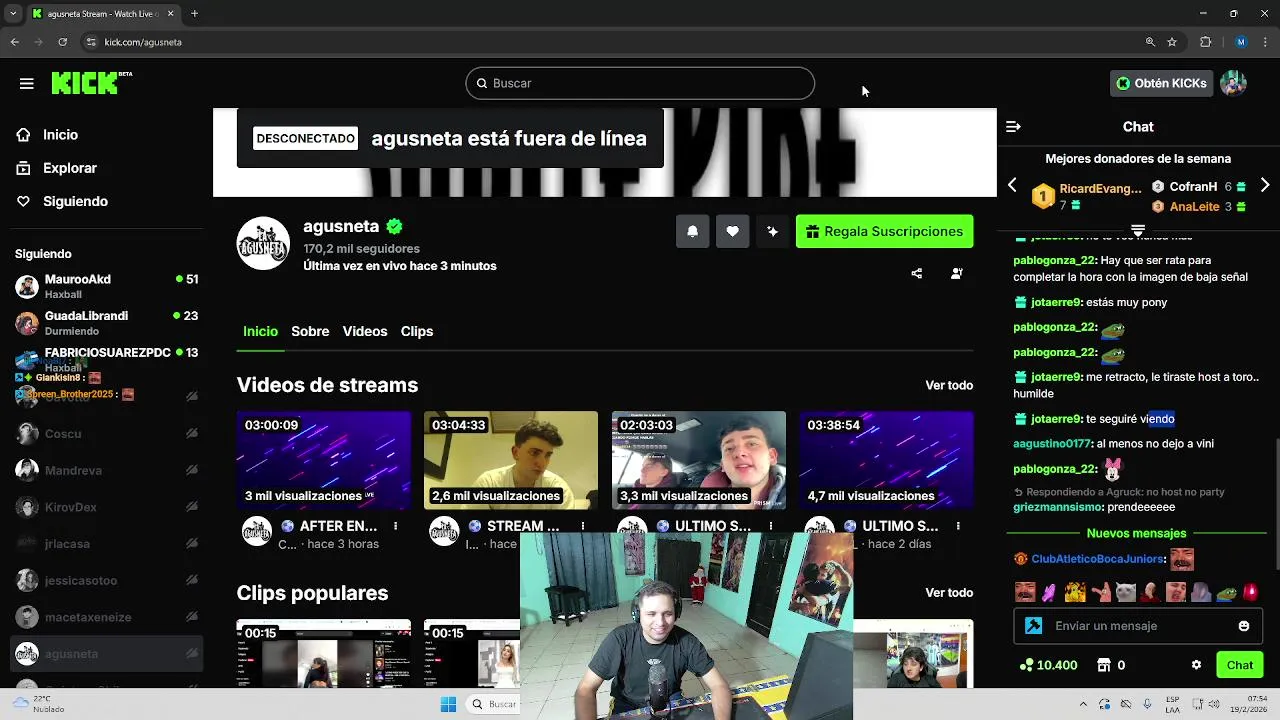1280x720 pixels.
Task: Open Mandreva channel in sidebar
Action: point(106,470)
